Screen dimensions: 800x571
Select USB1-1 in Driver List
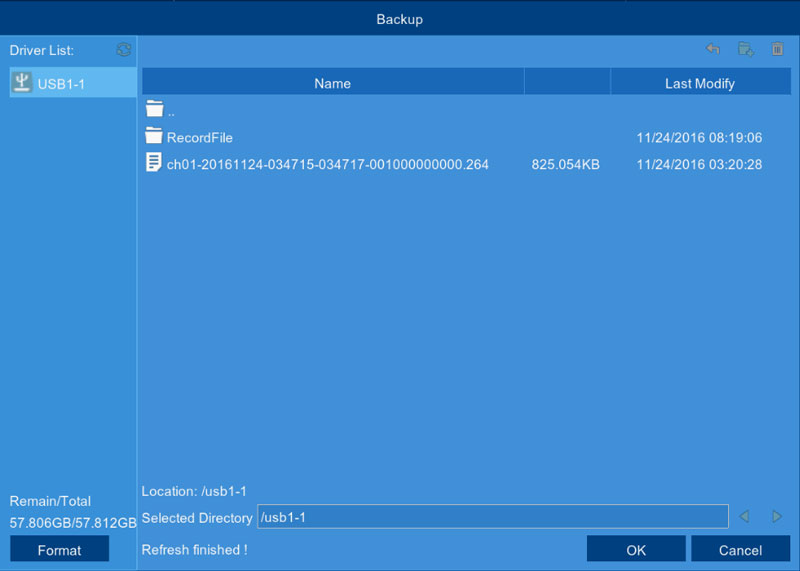[x=73, y=83]
